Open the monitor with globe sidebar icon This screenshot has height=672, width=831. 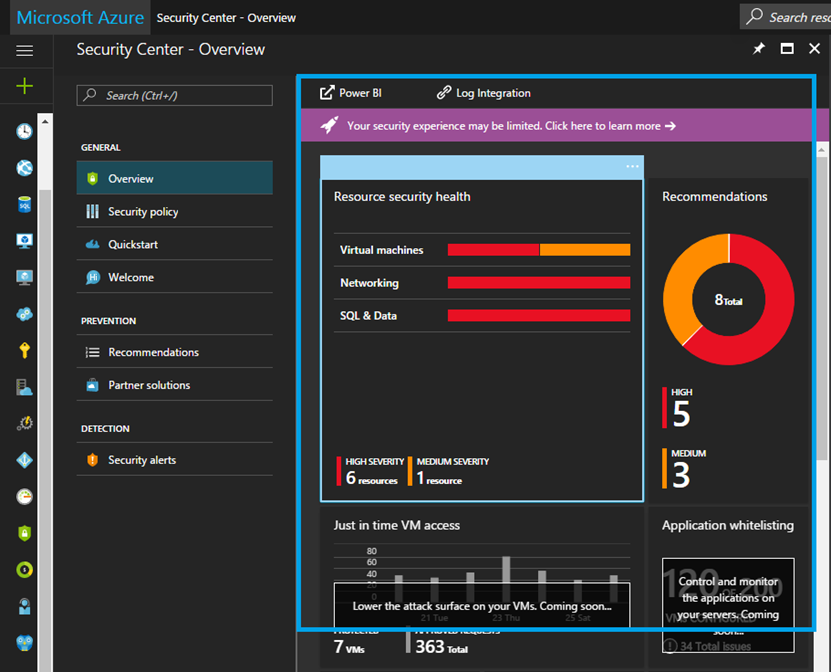[x=24, y=277]
